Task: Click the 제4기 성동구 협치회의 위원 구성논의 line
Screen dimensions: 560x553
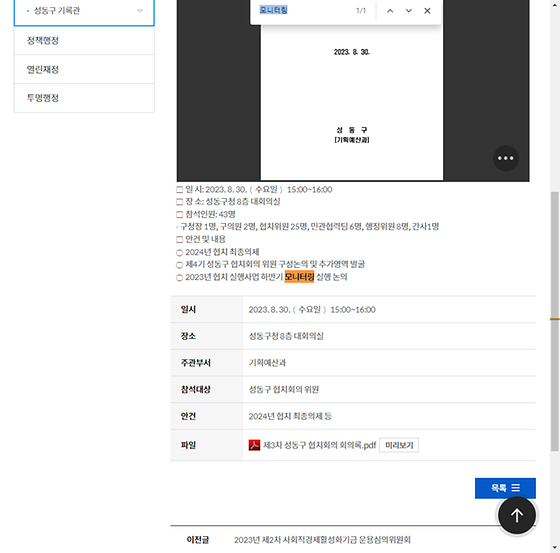Action: [271, 264]
